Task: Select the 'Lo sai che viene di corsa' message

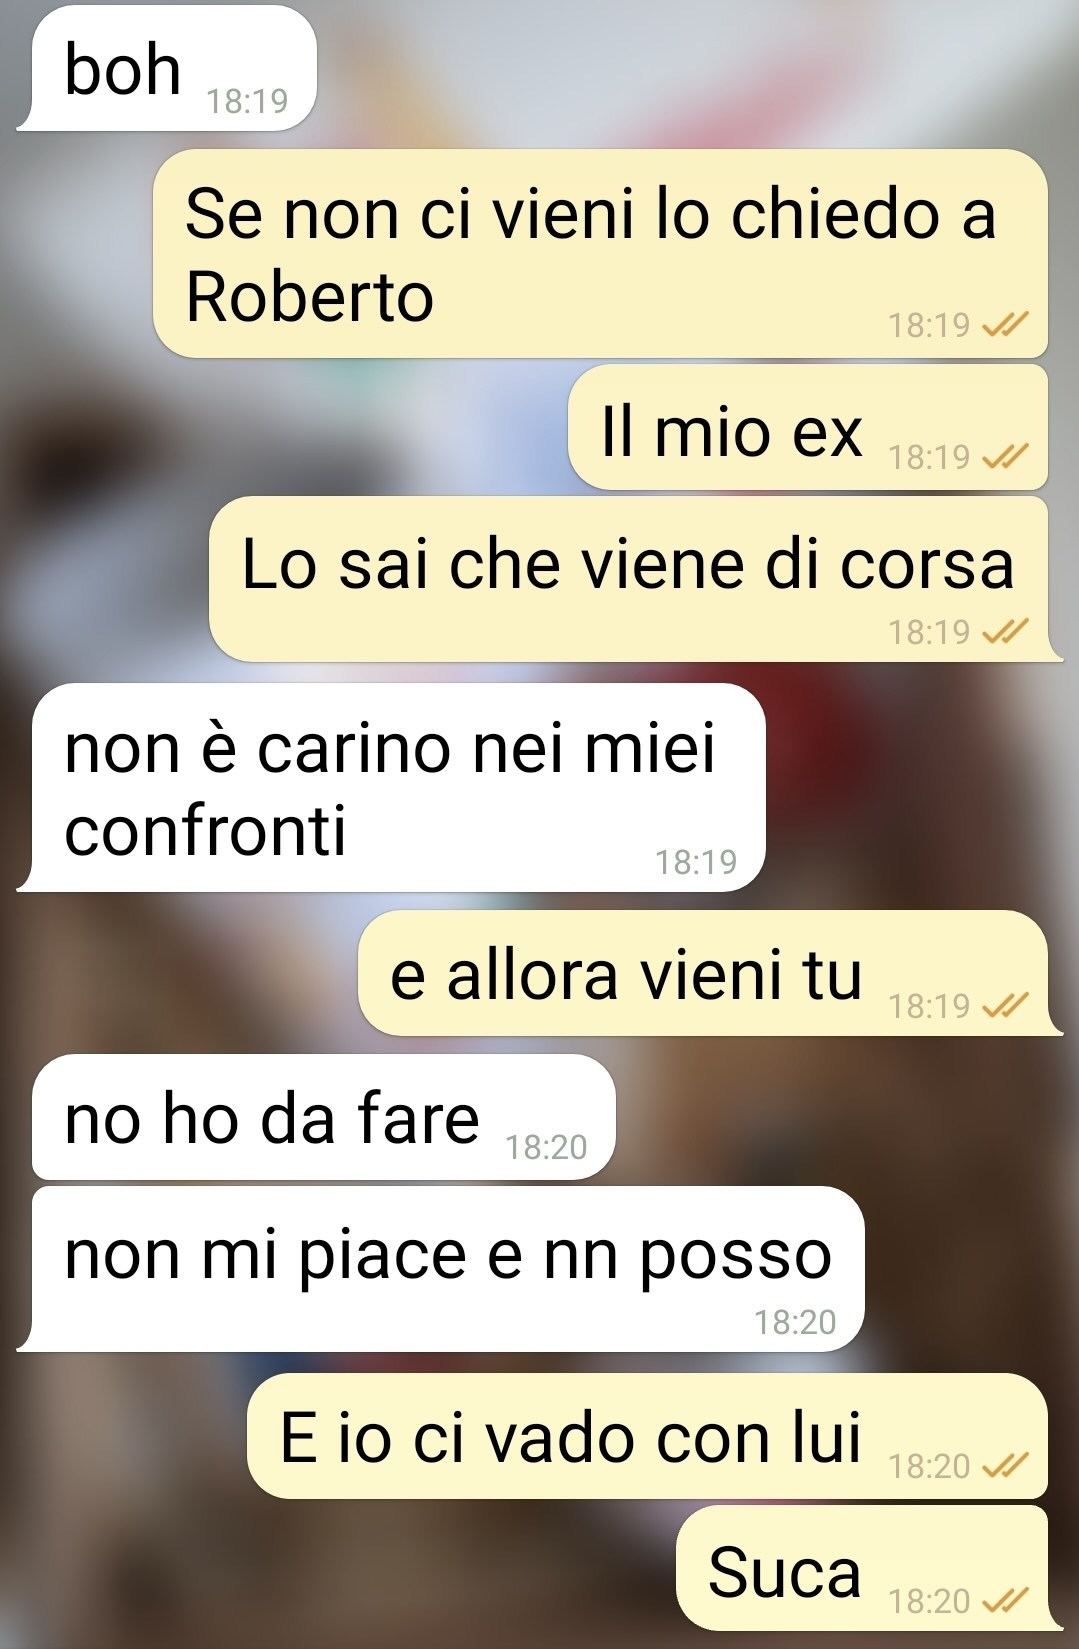Action: click(628, 579)
